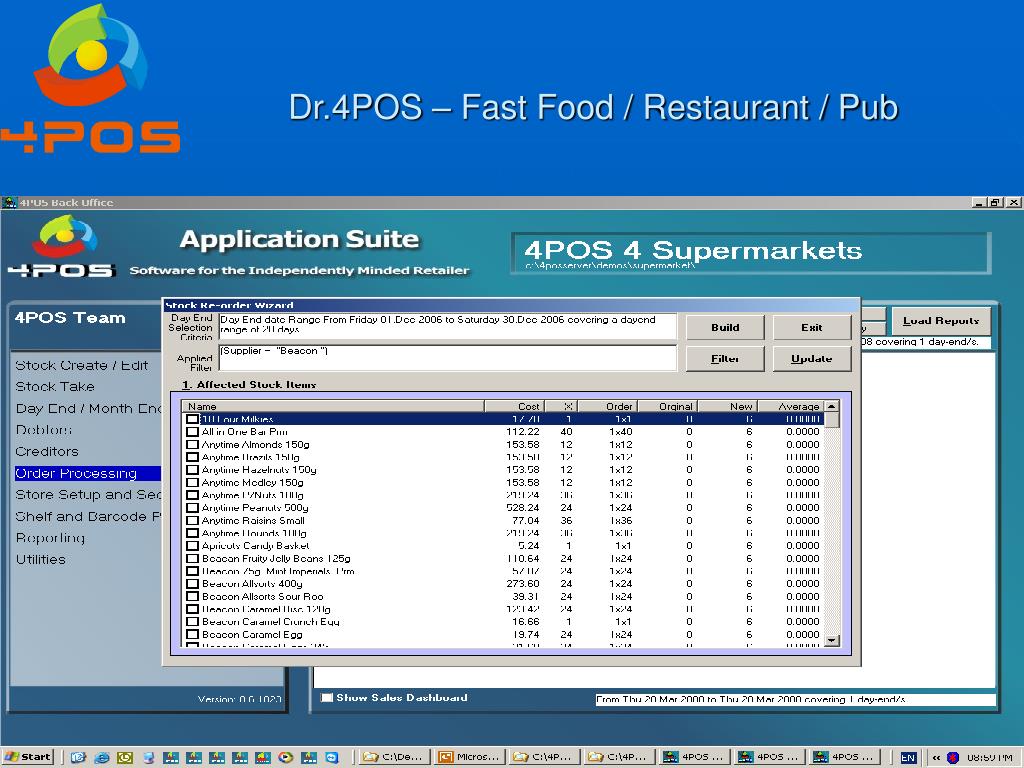The image size is (1024, 768).
Task: Open the EN language indicator in the tray
Action: [908, 757]
